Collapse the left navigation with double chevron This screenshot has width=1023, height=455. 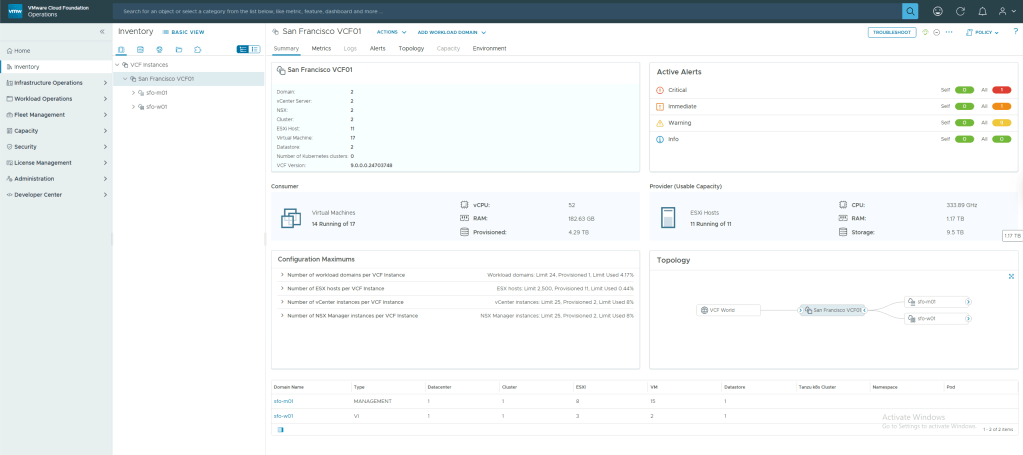point(102,32)
